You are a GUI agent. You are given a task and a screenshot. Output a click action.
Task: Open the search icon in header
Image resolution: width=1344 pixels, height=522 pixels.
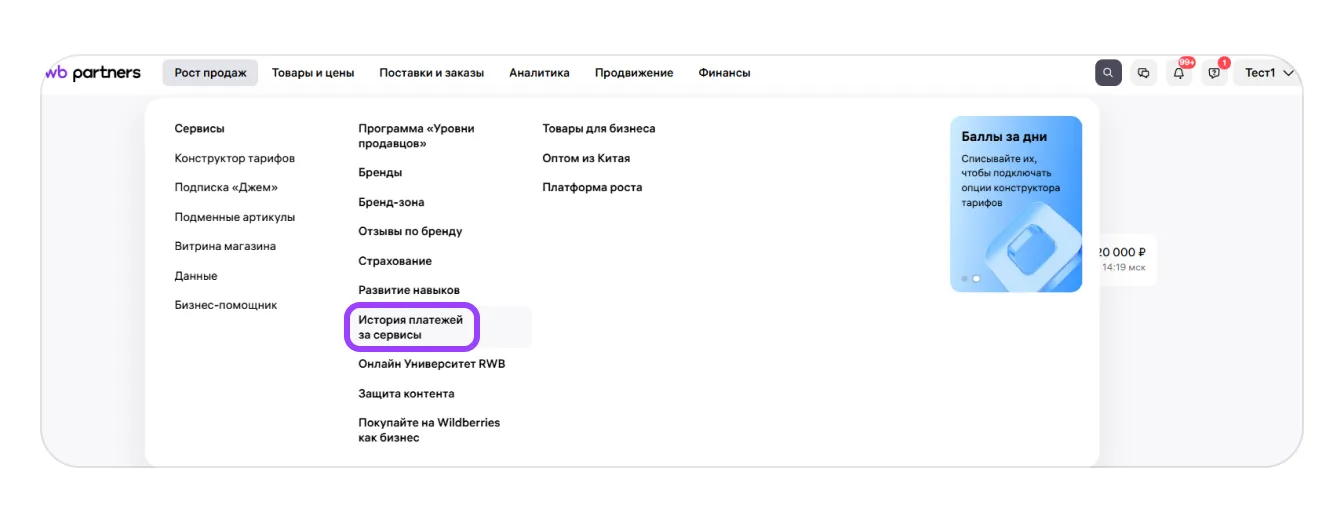(1108, 73)
